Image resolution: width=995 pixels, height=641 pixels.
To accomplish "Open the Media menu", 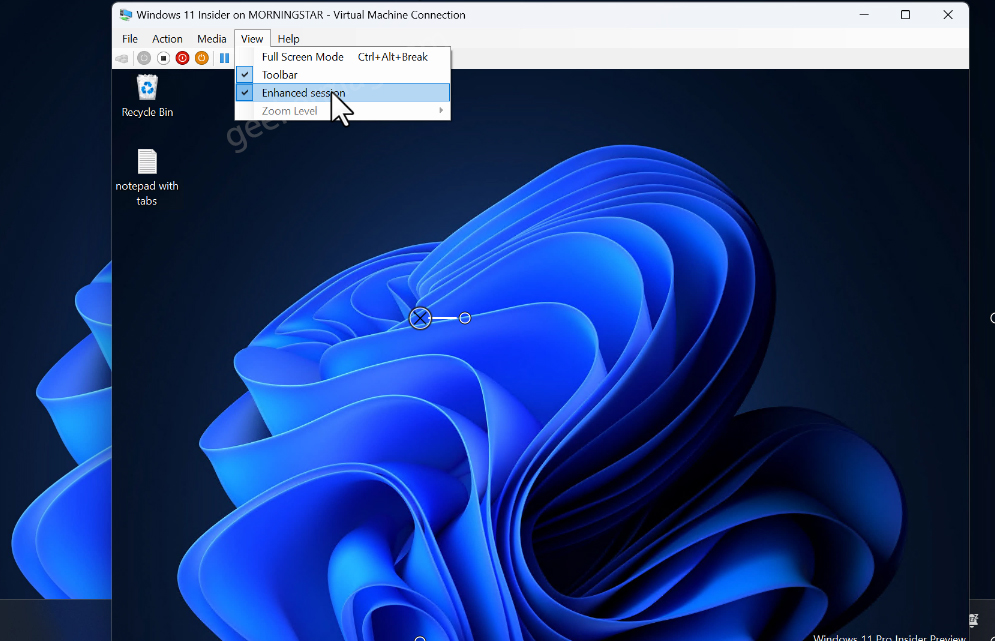I will (211, 39).
